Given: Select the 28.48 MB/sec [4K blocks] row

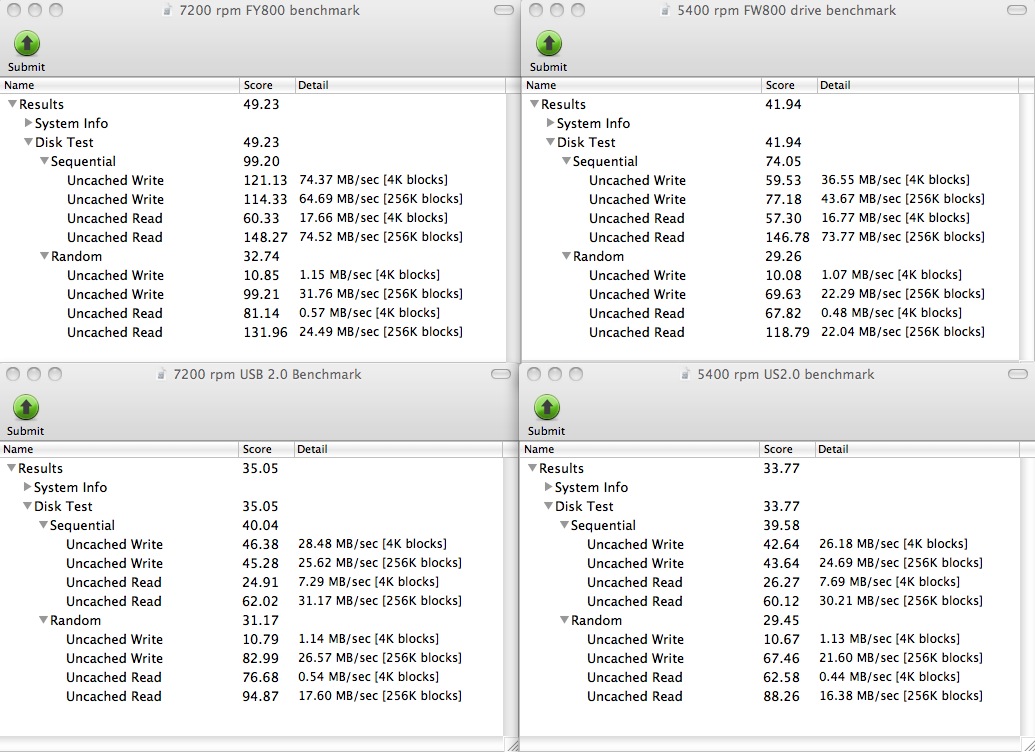Looking at the screenshot, I should click(x=251, y=544).
